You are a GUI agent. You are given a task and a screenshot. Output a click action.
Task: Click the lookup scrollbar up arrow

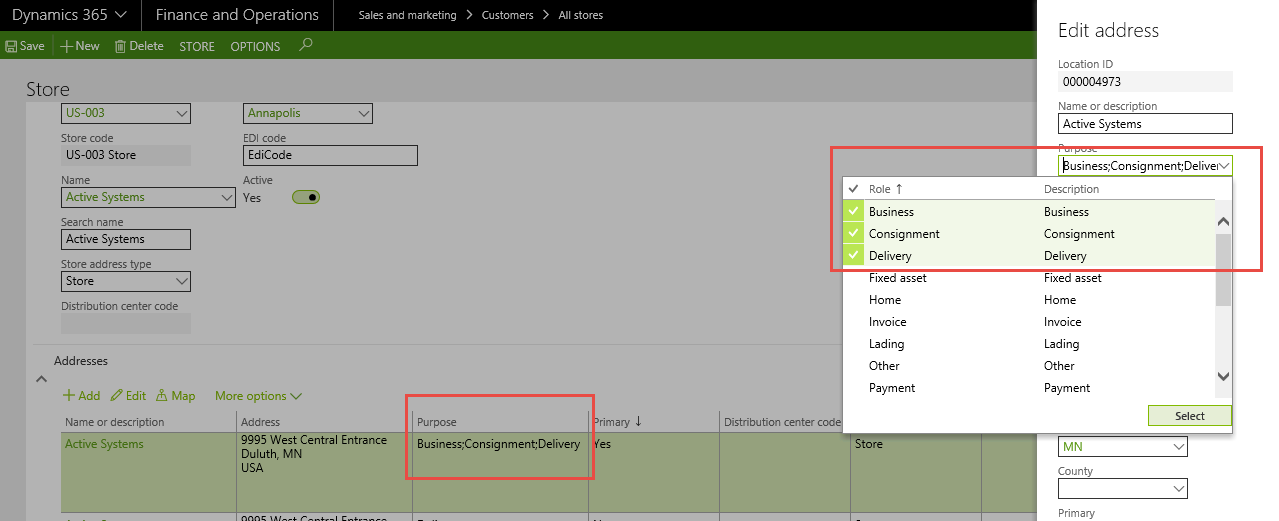pyautogui.click(x=1223, y=220)
